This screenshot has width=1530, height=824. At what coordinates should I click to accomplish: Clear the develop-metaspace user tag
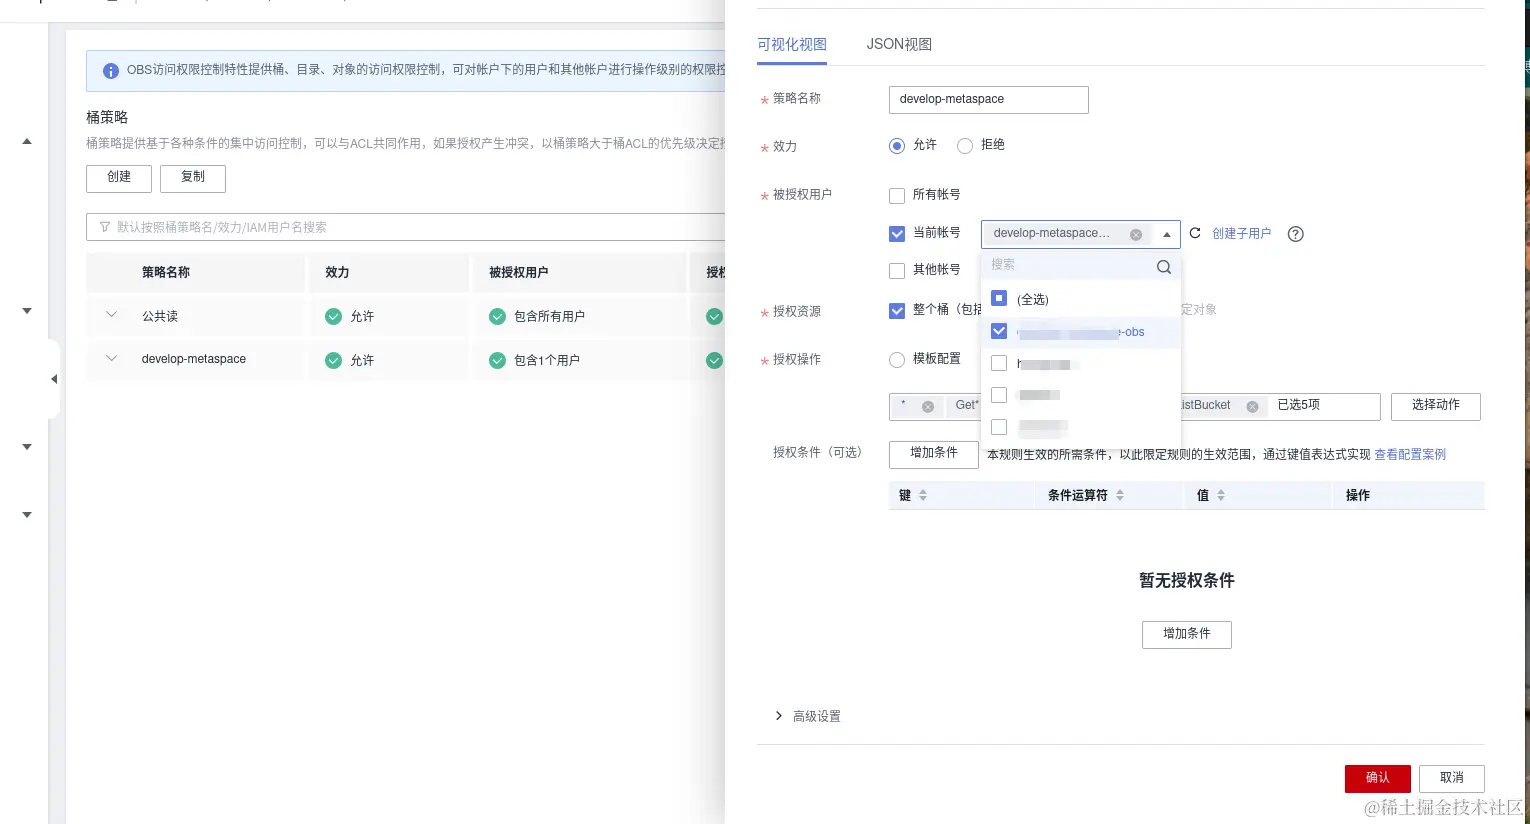click(1136, 235)
